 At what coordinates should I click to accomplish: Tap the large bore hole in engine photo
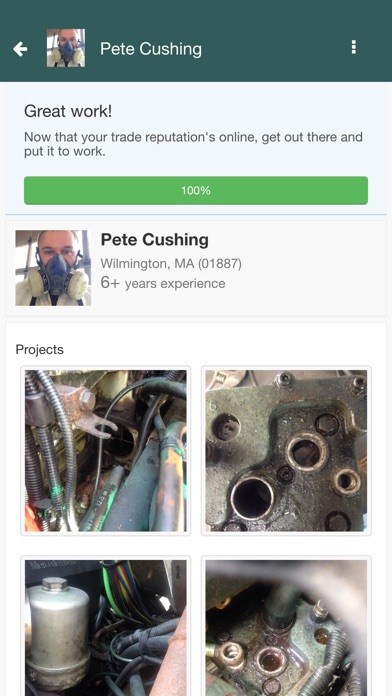[252, 498]
